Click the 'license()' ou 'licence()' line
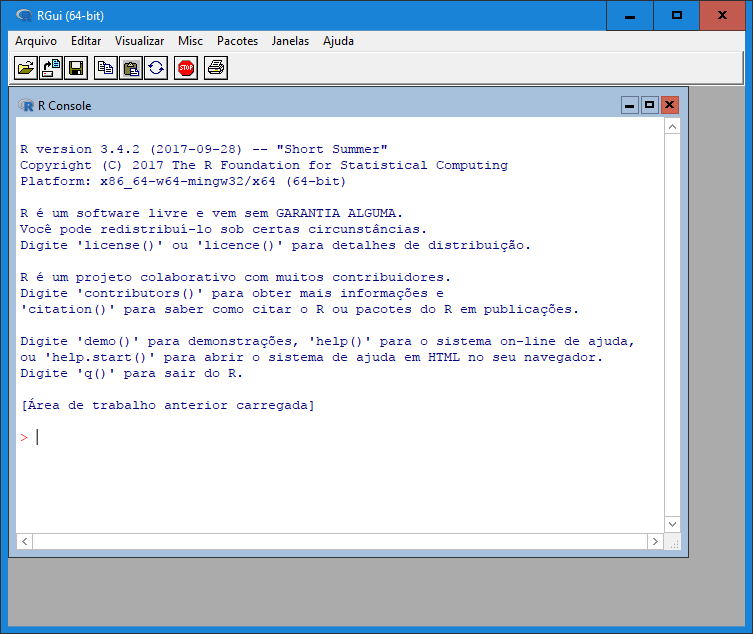This screenshot has width=753, height=634. click(275, 245)
